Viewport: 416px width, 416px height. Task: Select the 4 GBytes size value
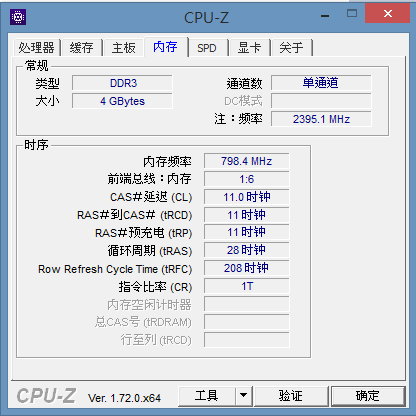[122, 101]
